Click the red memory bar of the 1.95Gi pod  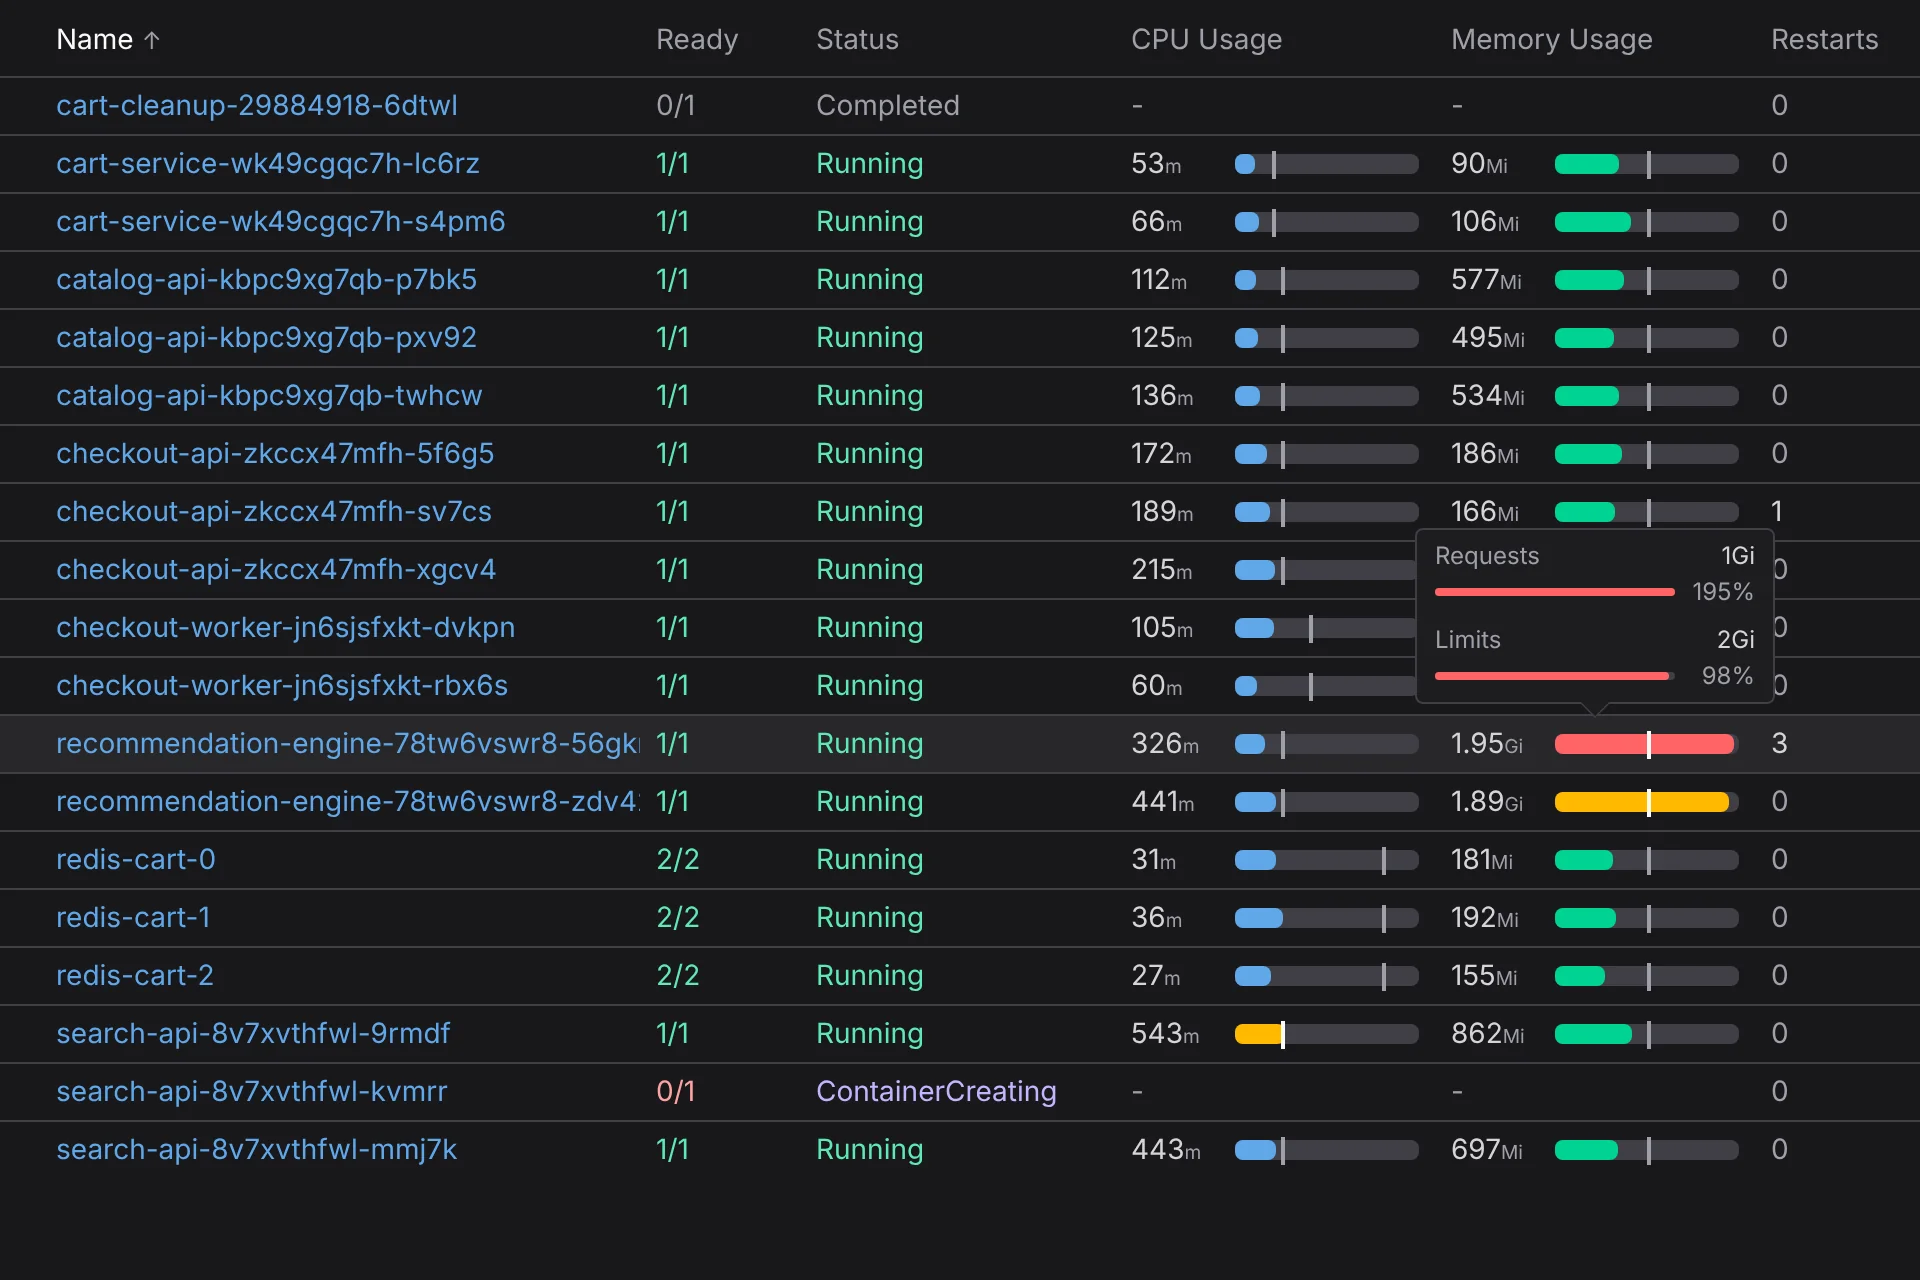tap(1645, 744)
